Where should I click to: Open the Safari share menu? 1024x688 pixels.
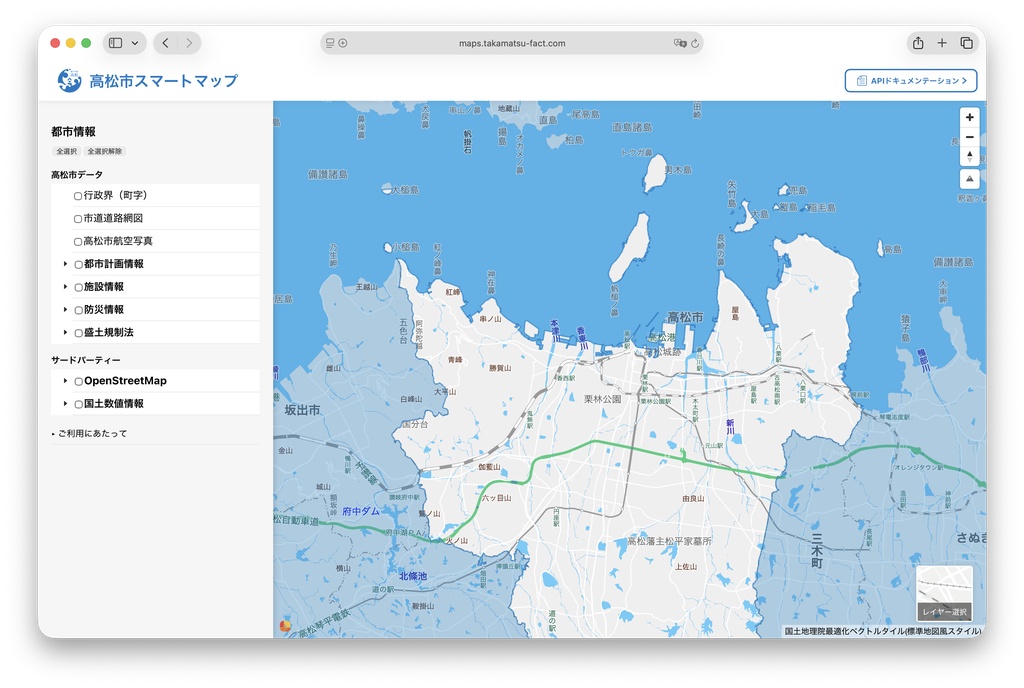pyautogui.click(x=917, y=43)
